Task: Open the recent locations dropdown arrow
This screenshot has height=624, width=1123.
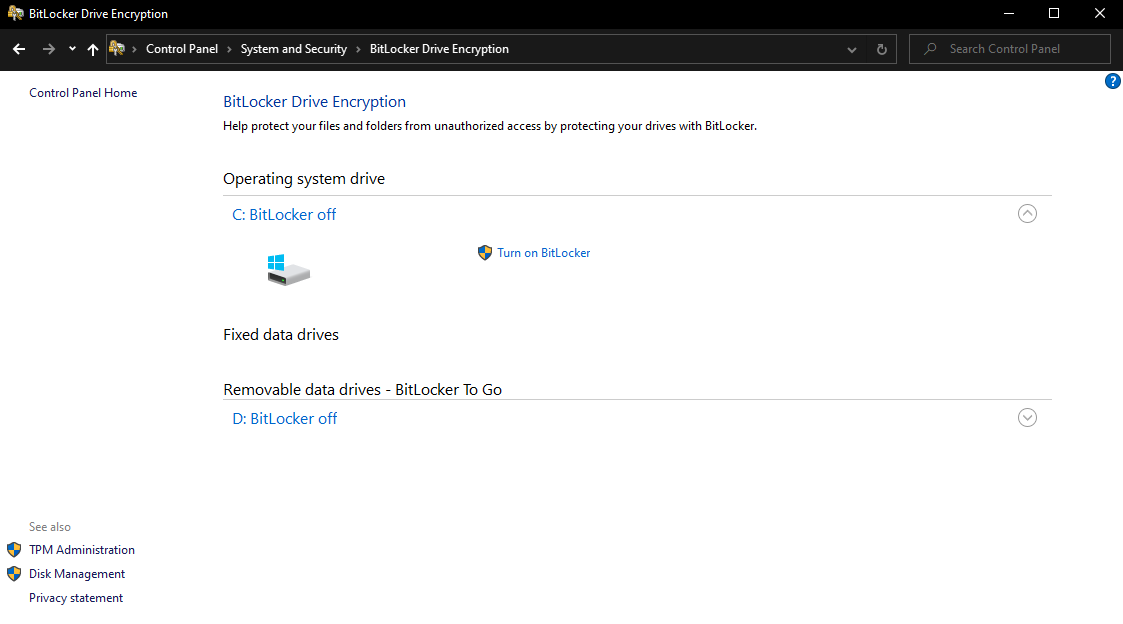Action: 72,49
